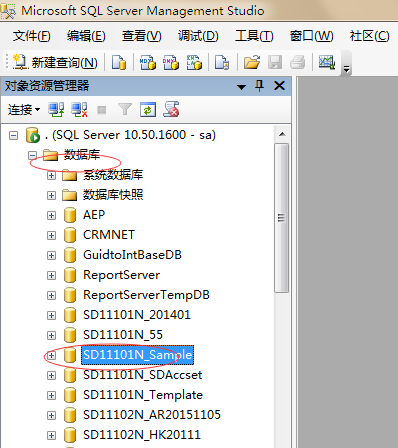
Task: Select the AEP database
Action: 94,215
